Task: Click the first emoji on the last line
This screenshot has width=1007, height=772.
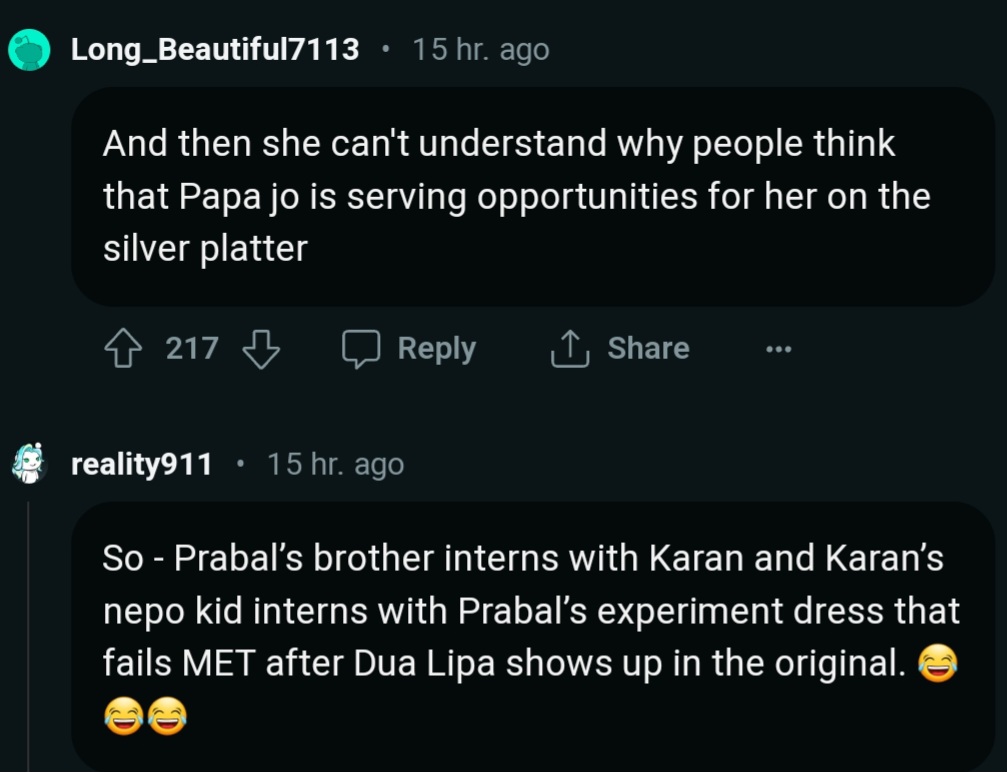Action: [122, 716]
